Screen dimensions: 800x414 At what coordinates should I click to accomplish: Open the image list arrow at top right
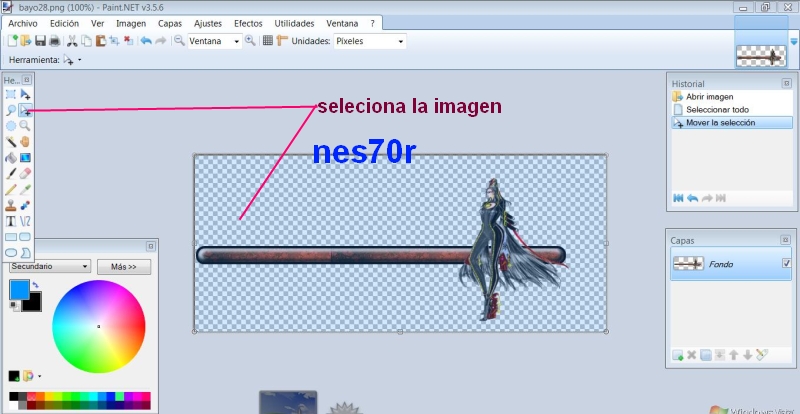(793, 41)
